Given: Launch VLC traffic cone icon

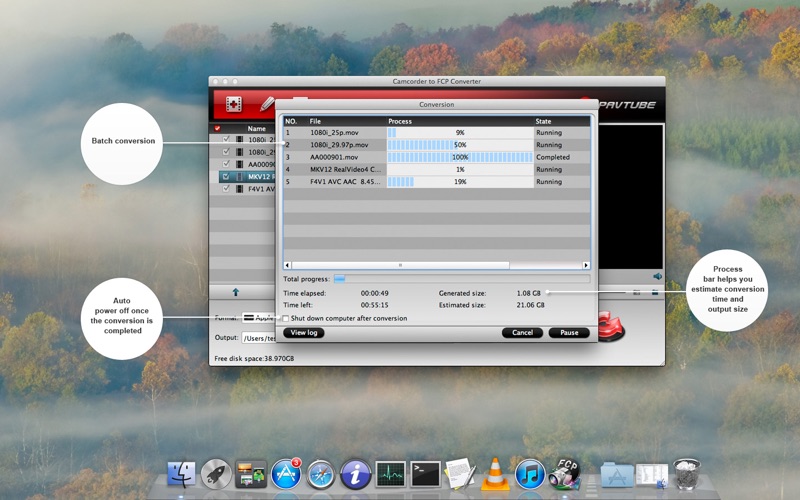Looking at the screenshot, I should point(495,474).
